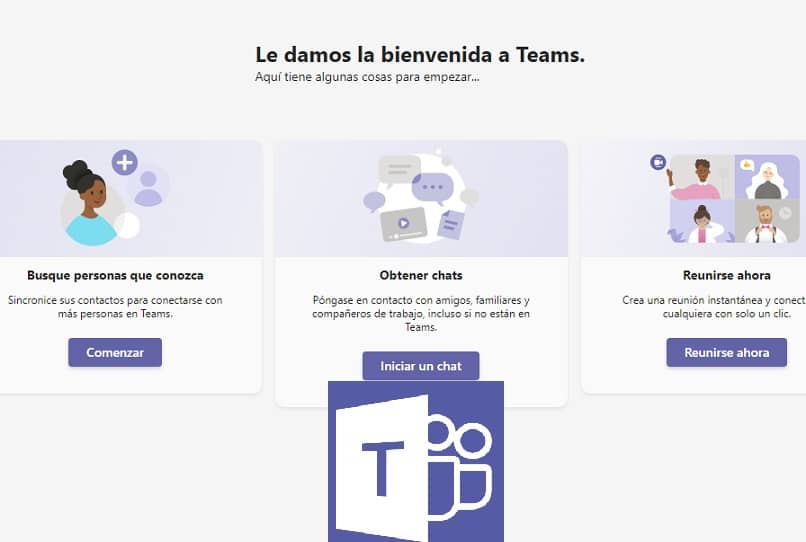The width and height of the screenshot is (806, 542).
Task: Open the video meeting grid illustration
Action: tap(725, 198)
